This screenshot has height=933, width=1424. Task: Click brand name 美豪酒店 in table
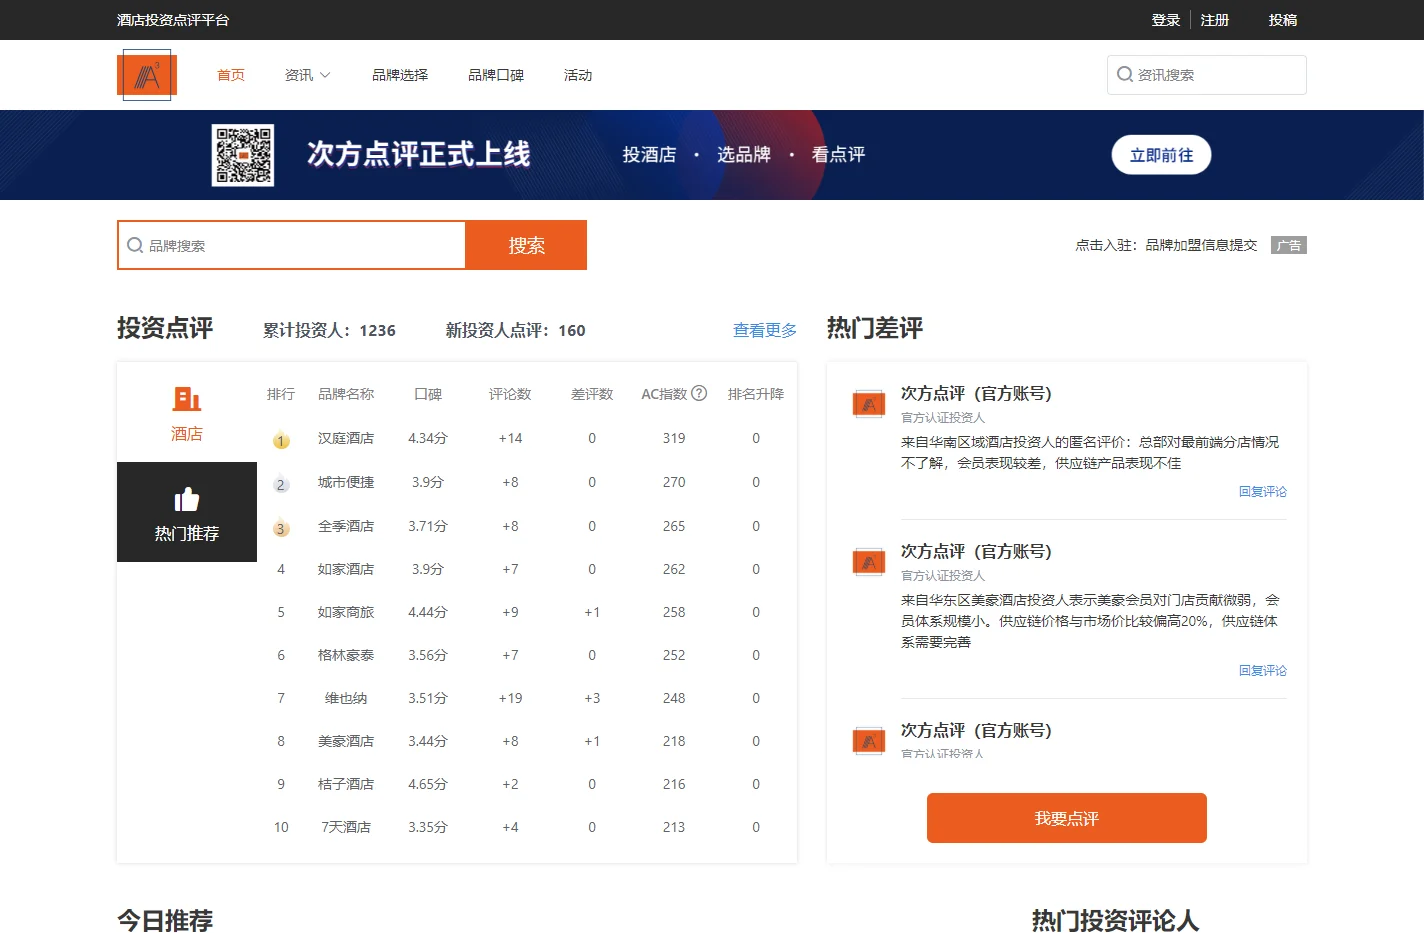pyautogui.click(x=346, y=741)
